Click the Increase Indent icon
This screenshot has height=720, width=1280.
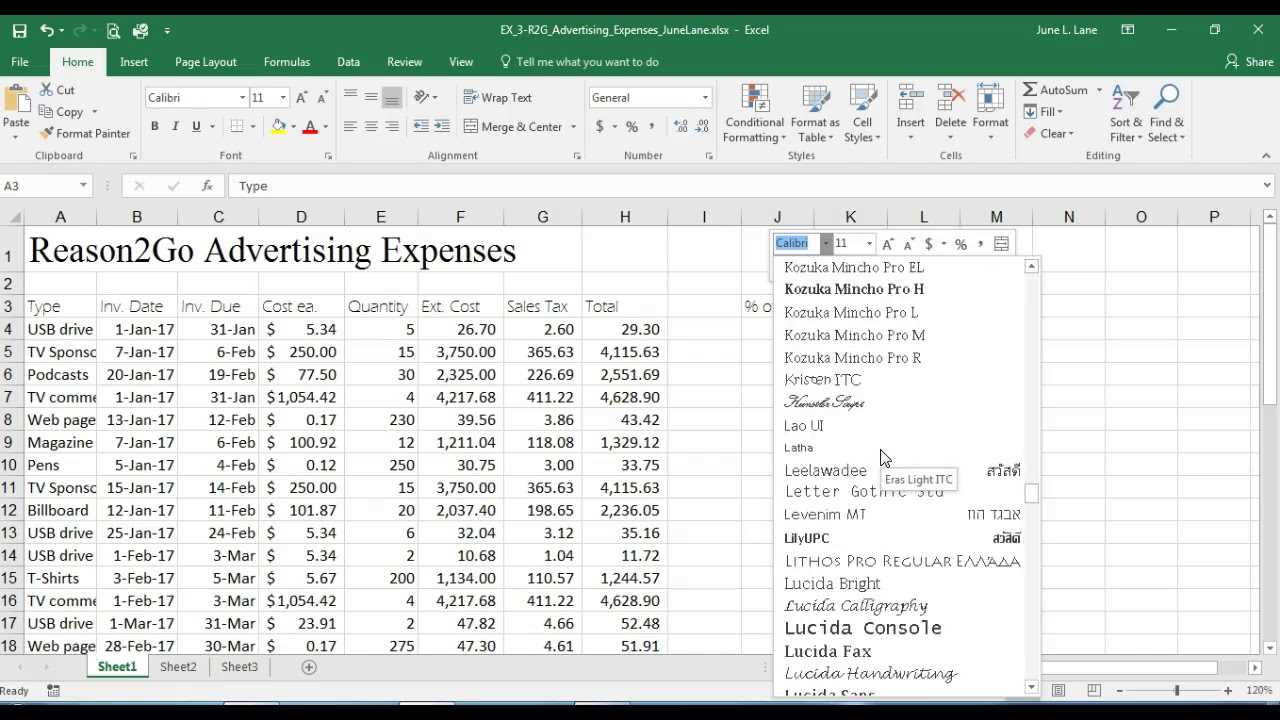pyautogui.click(x=443, y=127)
